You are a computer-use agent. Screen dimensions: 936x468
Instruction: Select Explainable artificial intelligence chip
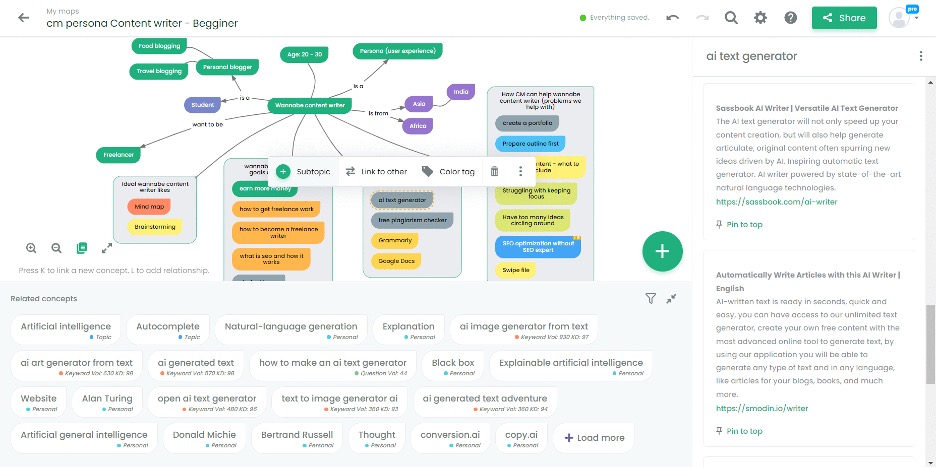tap(571, 366)
